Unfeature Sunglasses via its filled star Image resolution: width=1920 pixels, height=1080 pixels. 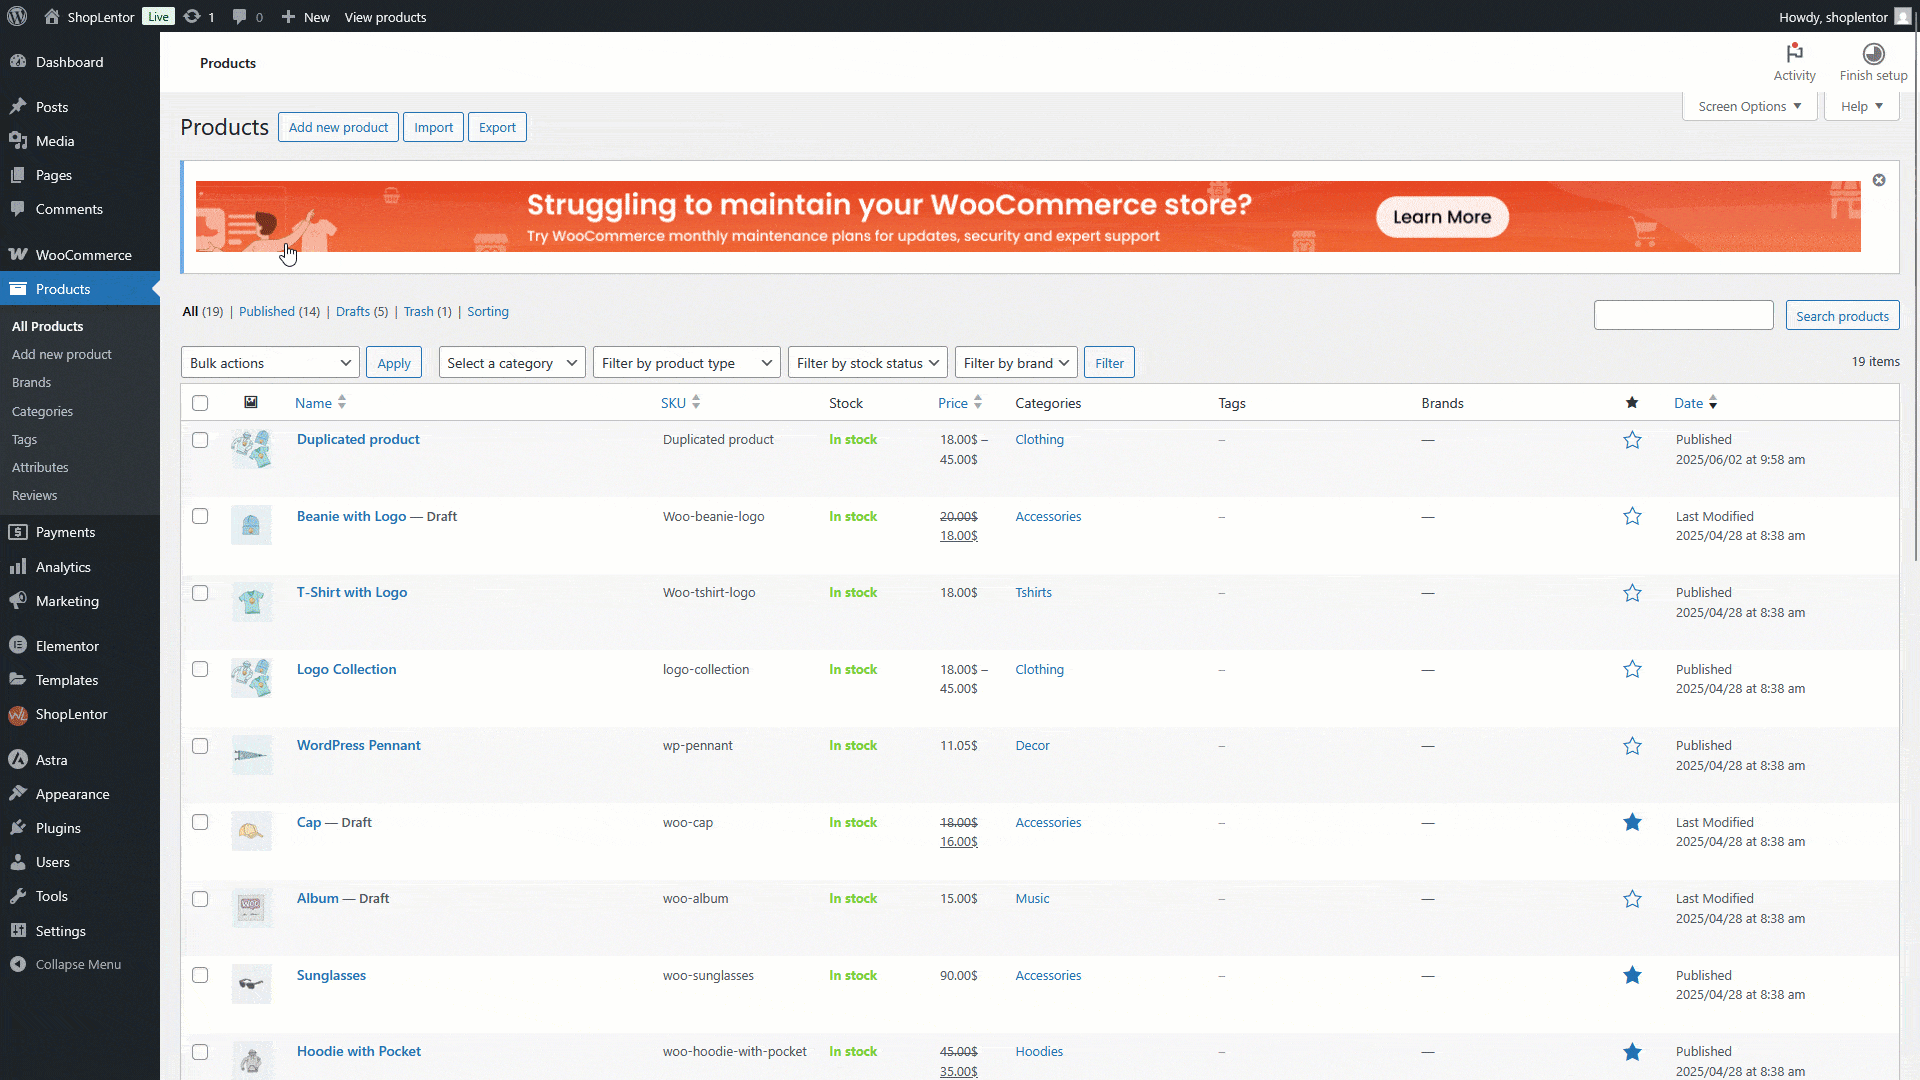click(x=1632, y=975)
